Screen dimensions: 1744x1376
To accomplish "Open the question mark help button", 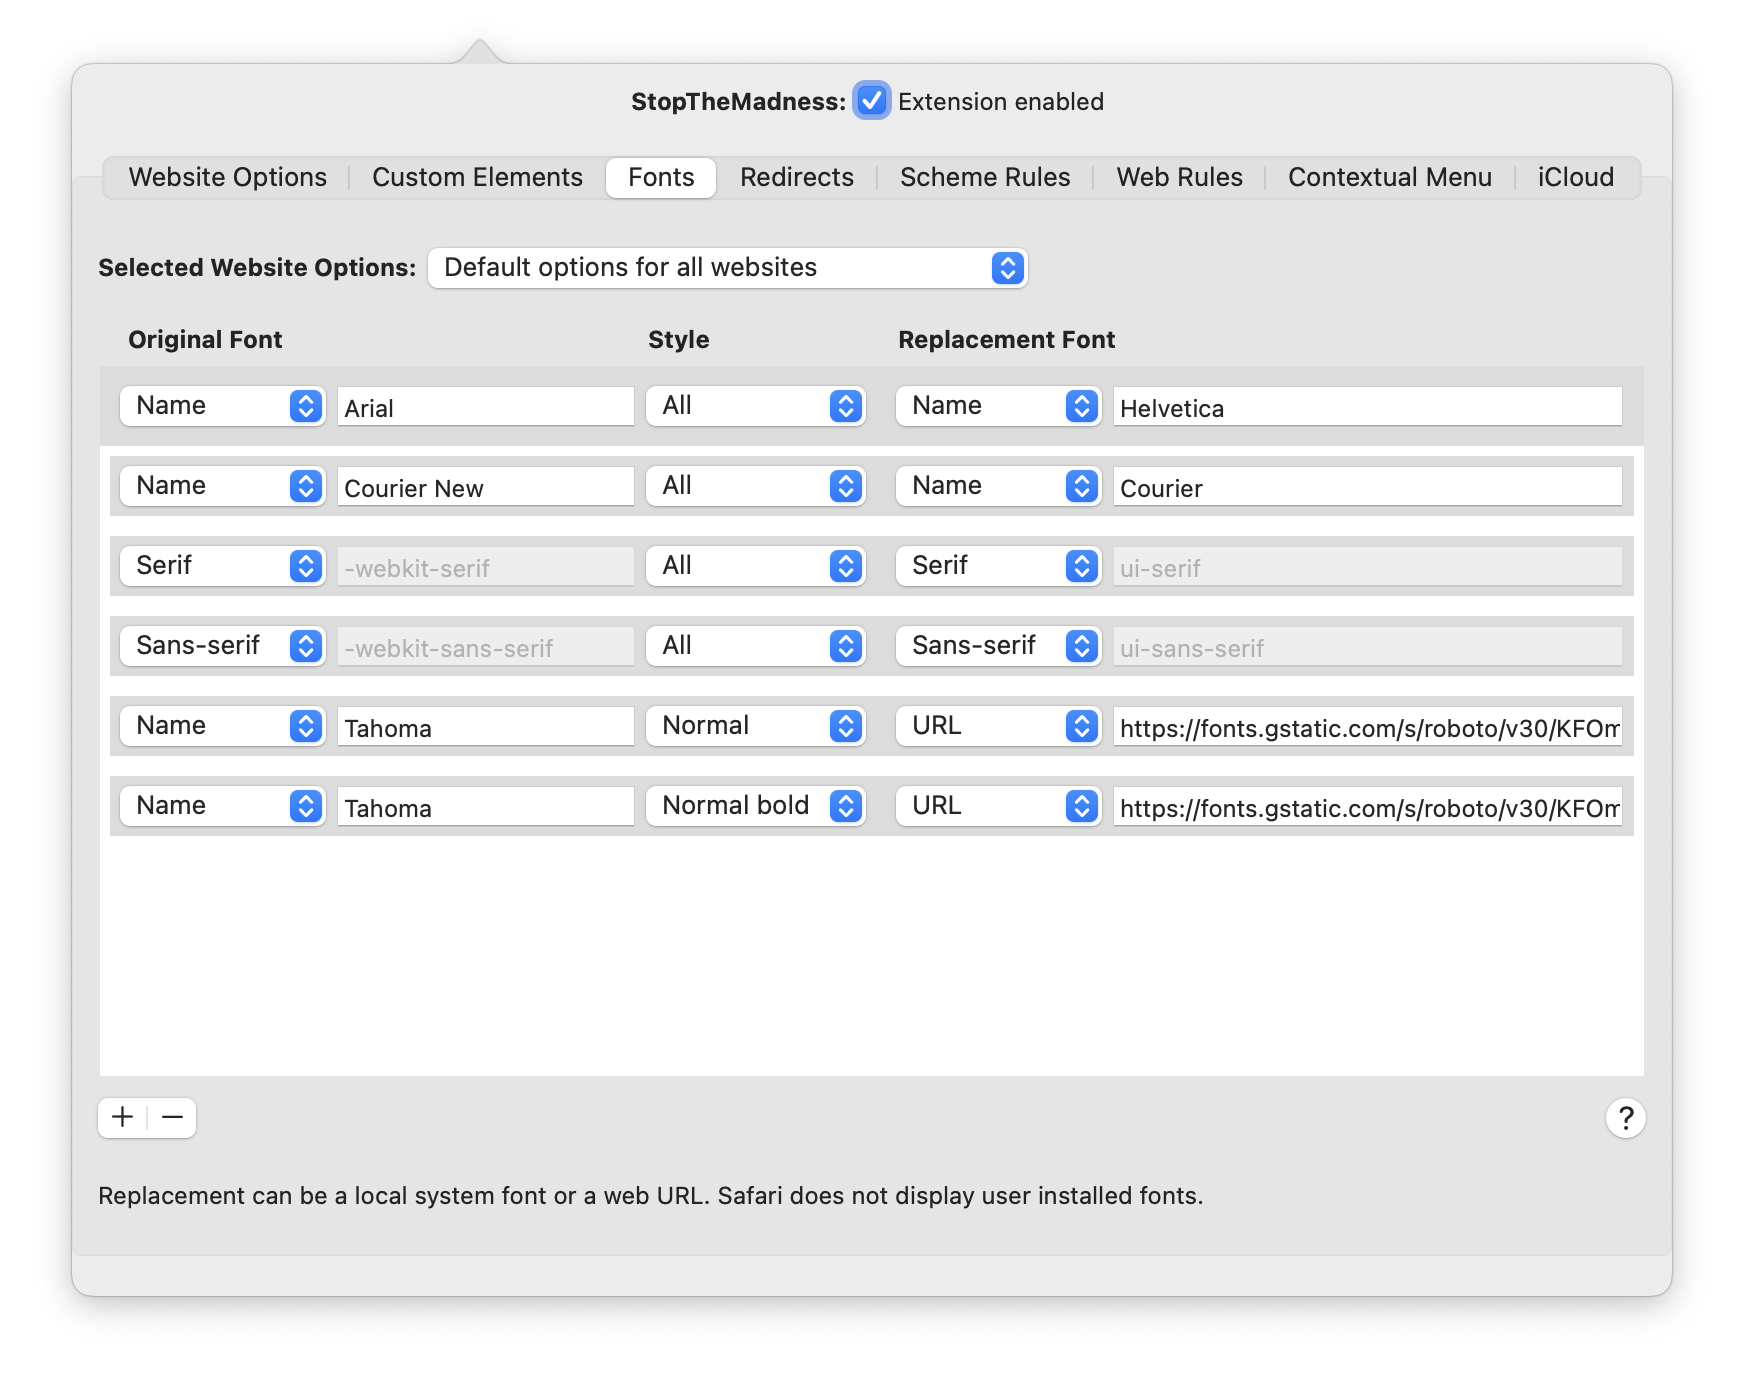I will pos(1625,1118).
